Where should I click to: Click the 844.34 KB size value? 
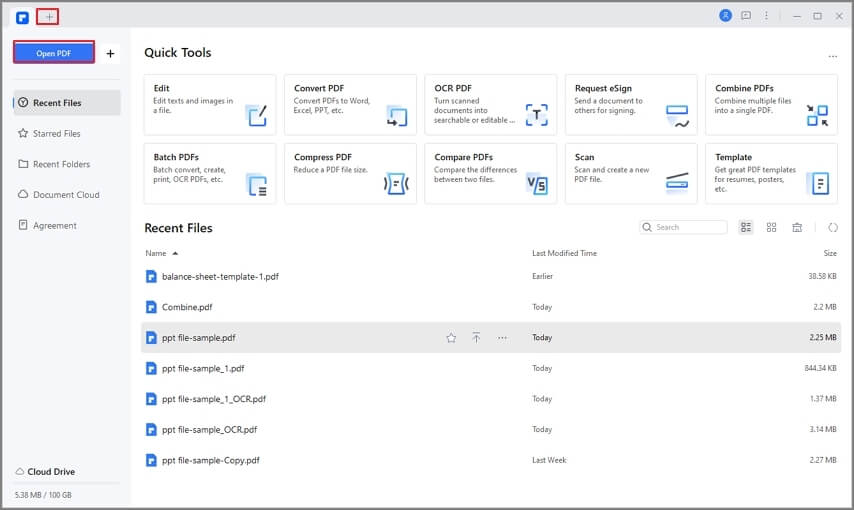[820, 368]
